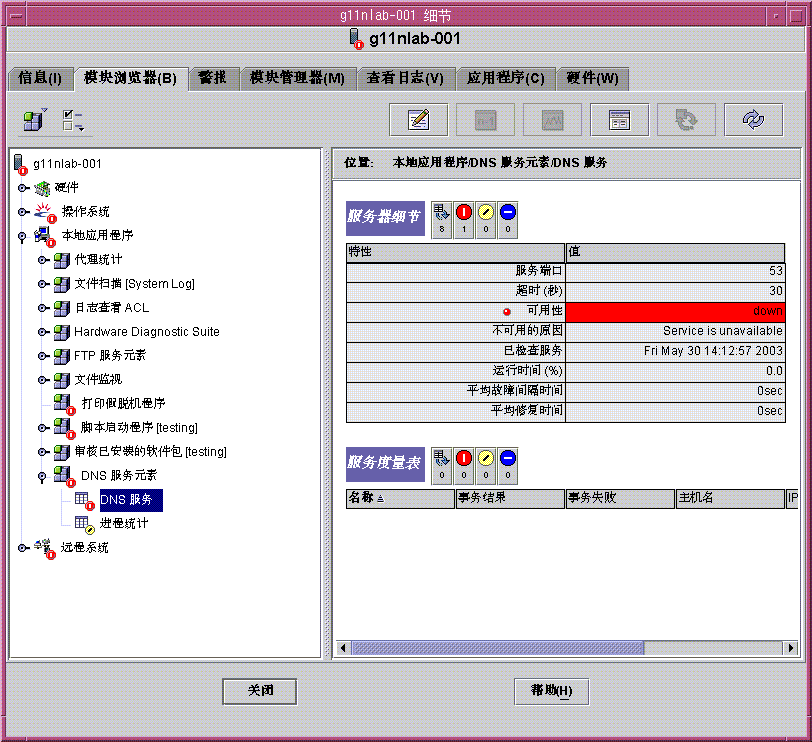Viewport: 812px width, 742px height.
Task: Click the rightmost refresh icon on the toolbar
Action: [753, 119]
